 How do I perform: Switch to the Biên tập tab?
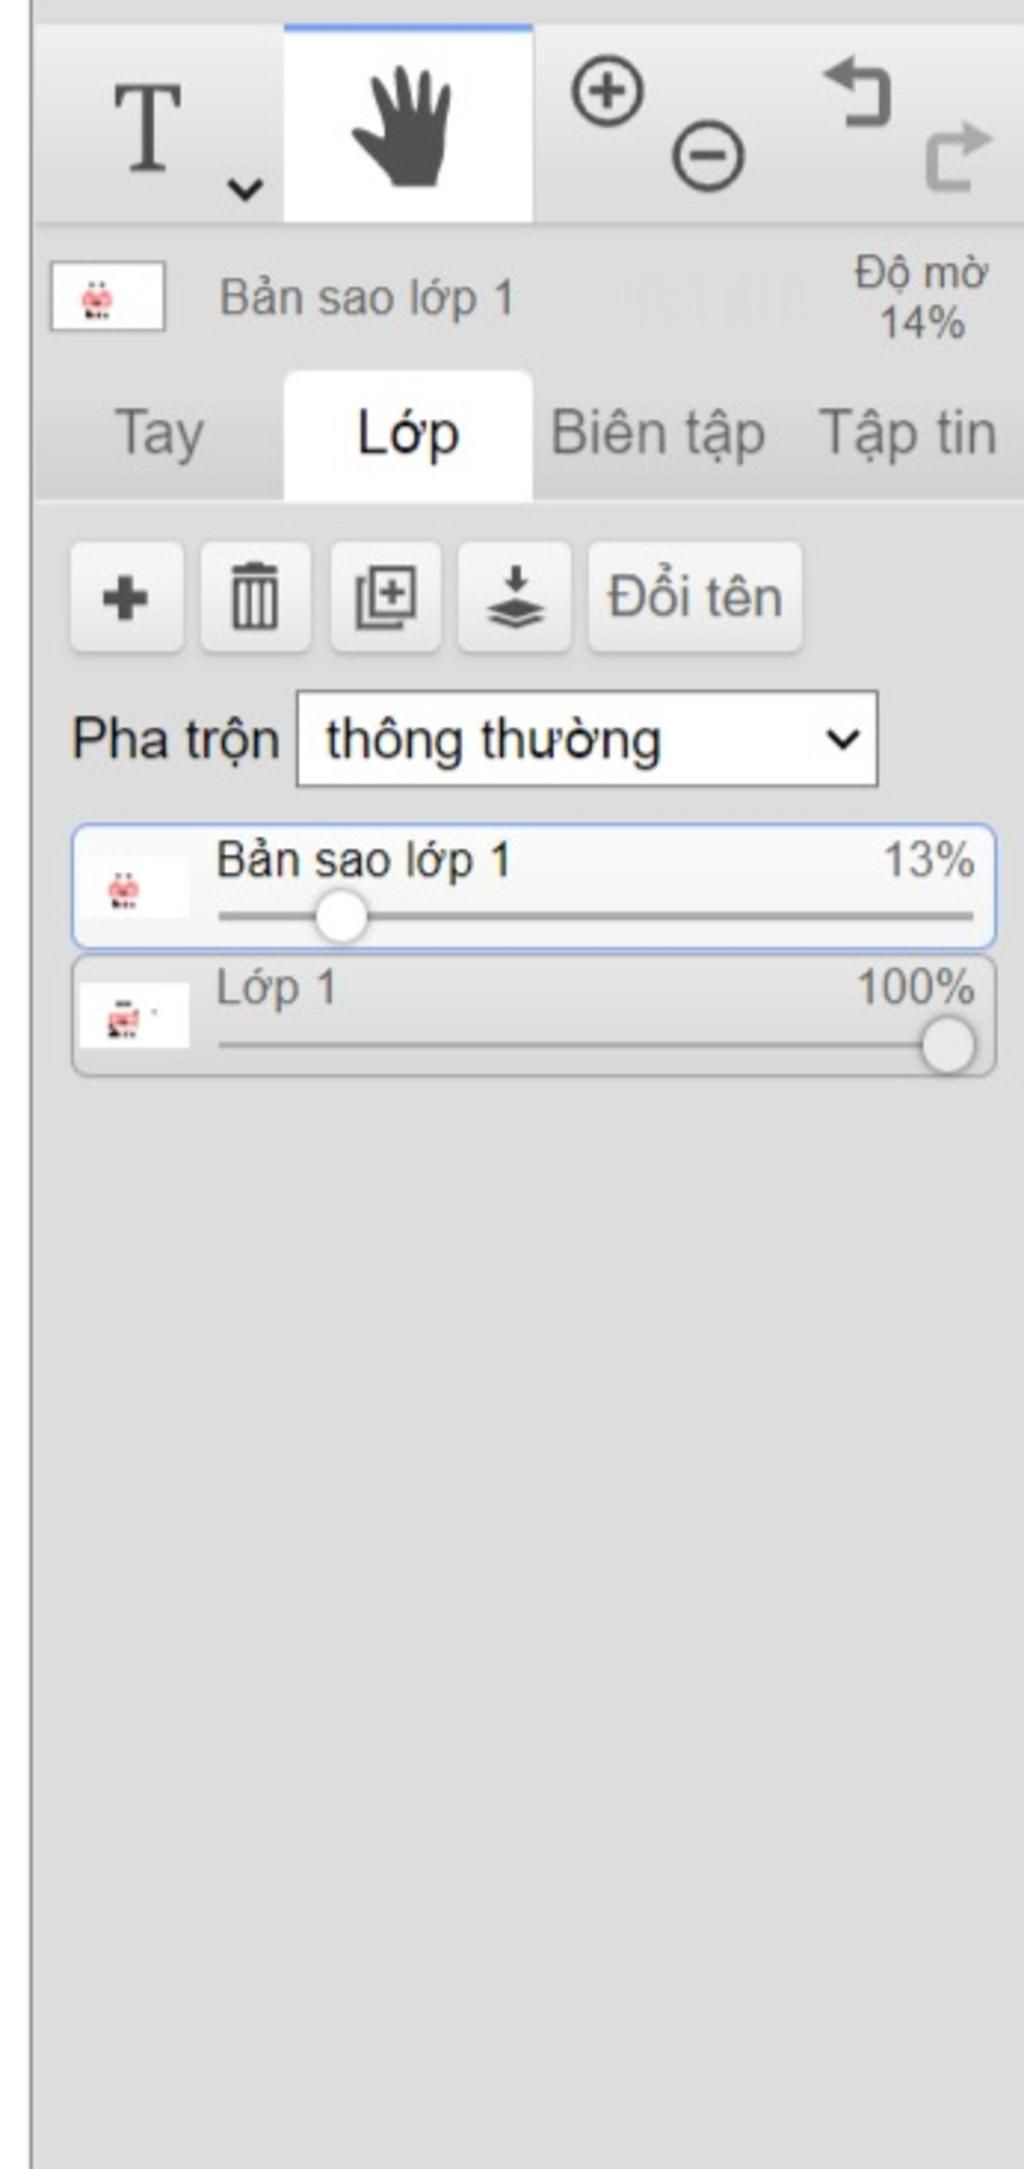(x=658, y=434)
